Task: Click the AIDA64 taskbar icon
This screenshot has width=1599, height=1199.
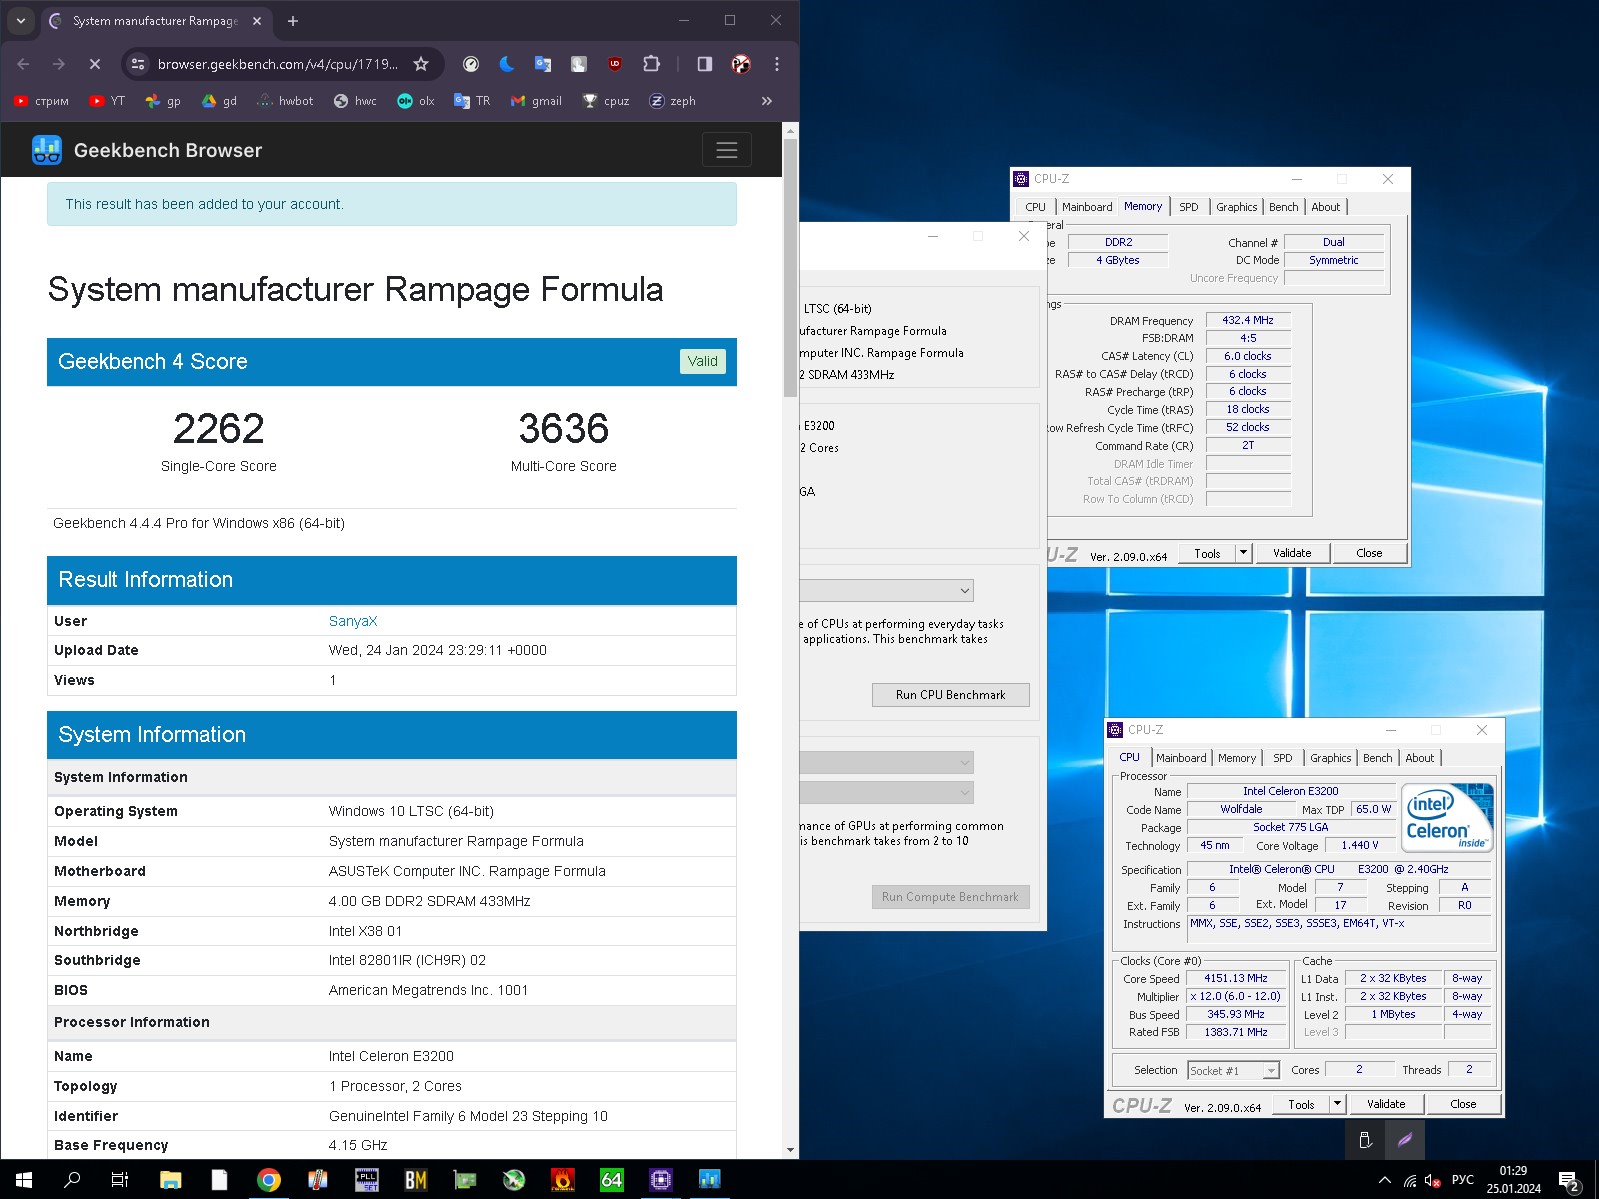Action: [x=612, y=1180]
